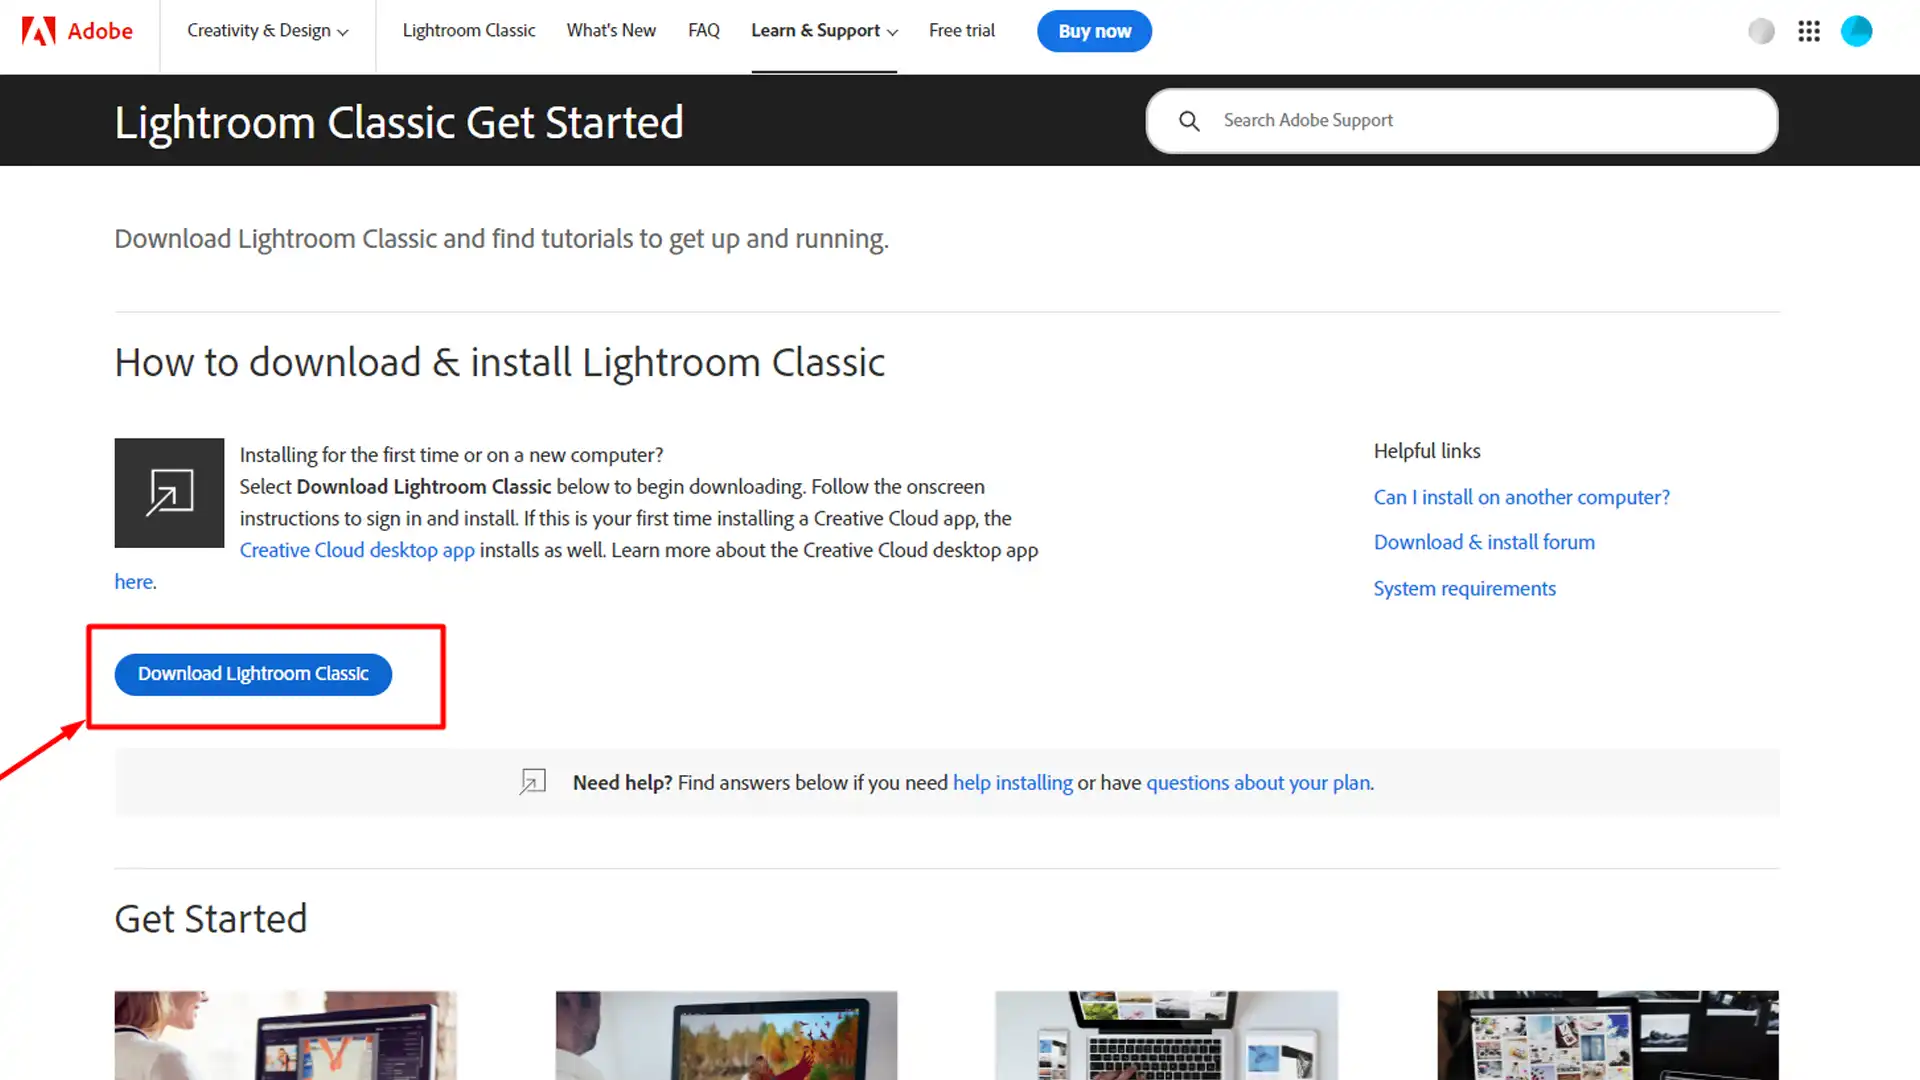This screenshot has width=1920, height=1080.
Task: Click the 'Lightroom Classic Get Started' page title
Action: click(x=399, y=123)
